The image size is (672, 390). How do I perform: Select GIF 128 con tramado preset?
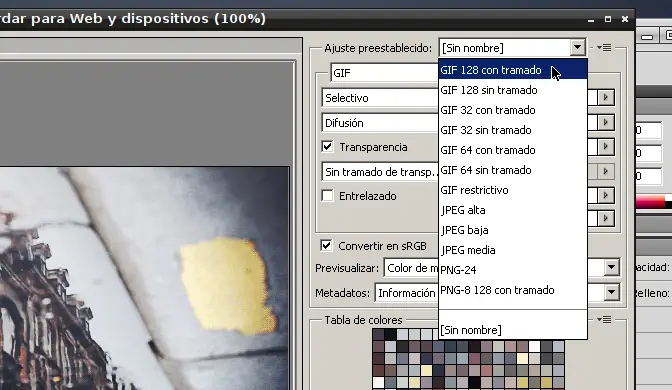[x=513, y=70]
